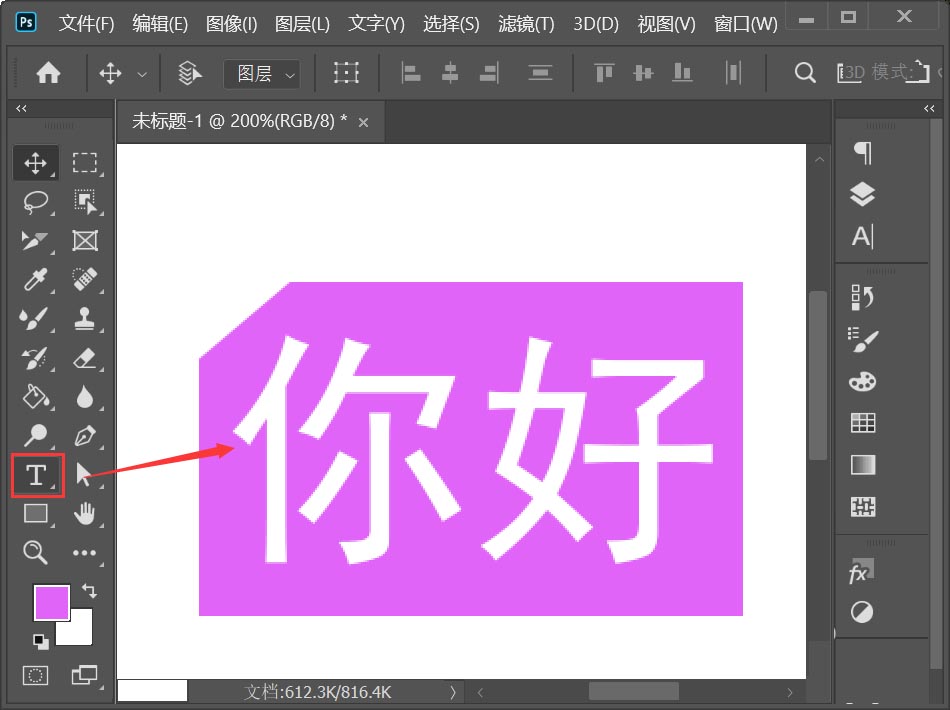The height and width of the screenshot is (710, 950).
Task: Open the Swatches color palette panel
Action: point(861,381)
